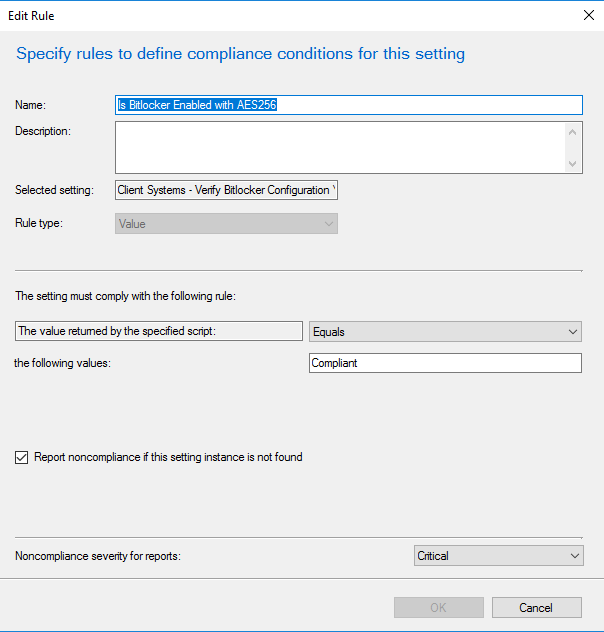Toggle the 'Report noncompliance' checkbox

coord(22,458)
